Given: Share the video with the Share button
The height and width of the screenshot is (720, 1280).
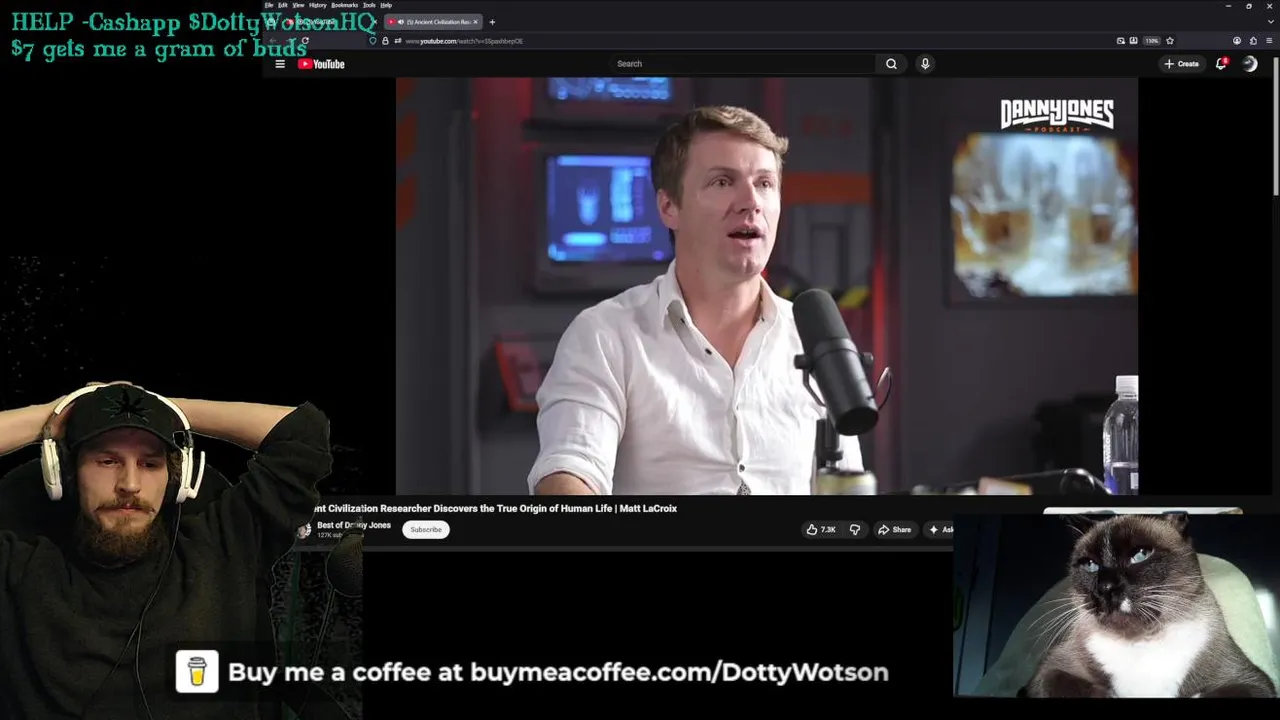Looking at the screenshot, I should point(895,530).
